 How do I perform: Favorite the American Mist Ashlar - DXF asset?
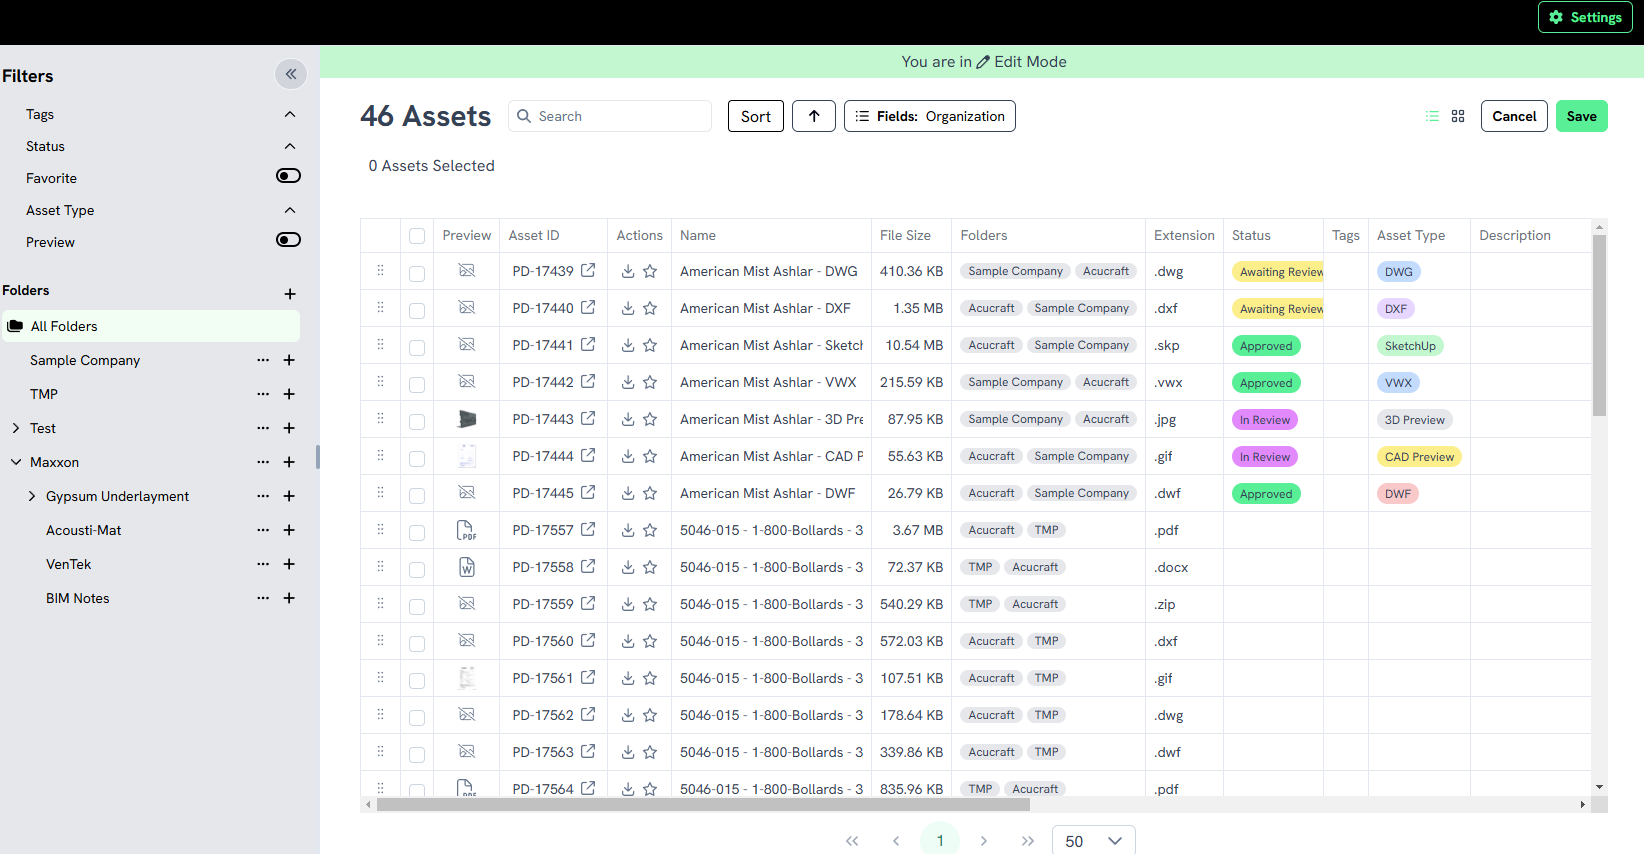coord(650,308)
